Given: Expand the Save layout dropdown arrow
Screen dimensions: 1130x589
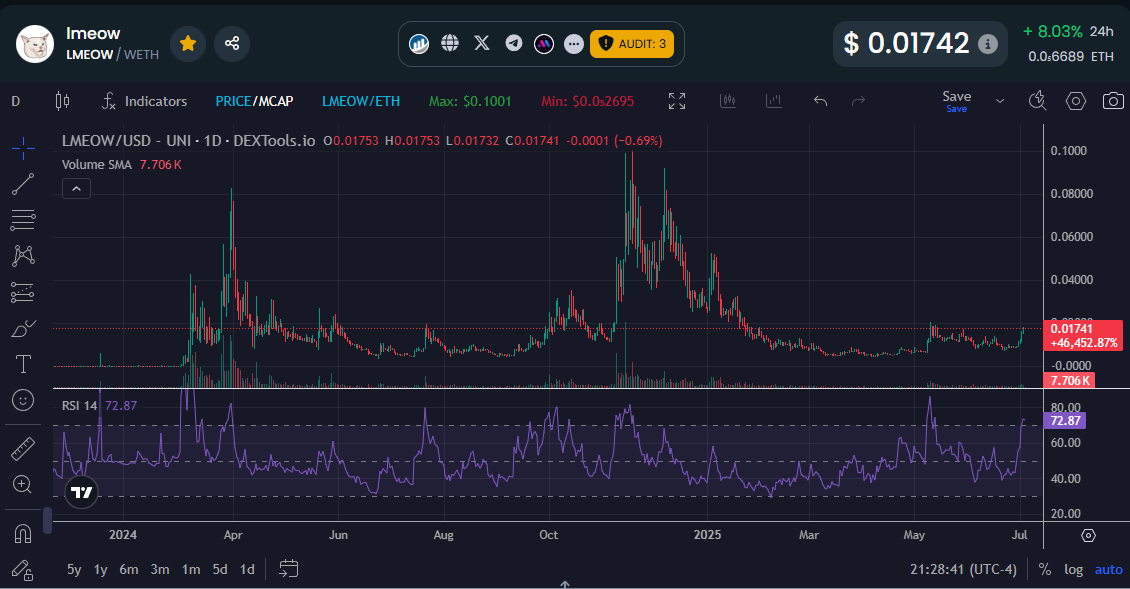Looking at the screenshot, I should [x=1000, y=102].
